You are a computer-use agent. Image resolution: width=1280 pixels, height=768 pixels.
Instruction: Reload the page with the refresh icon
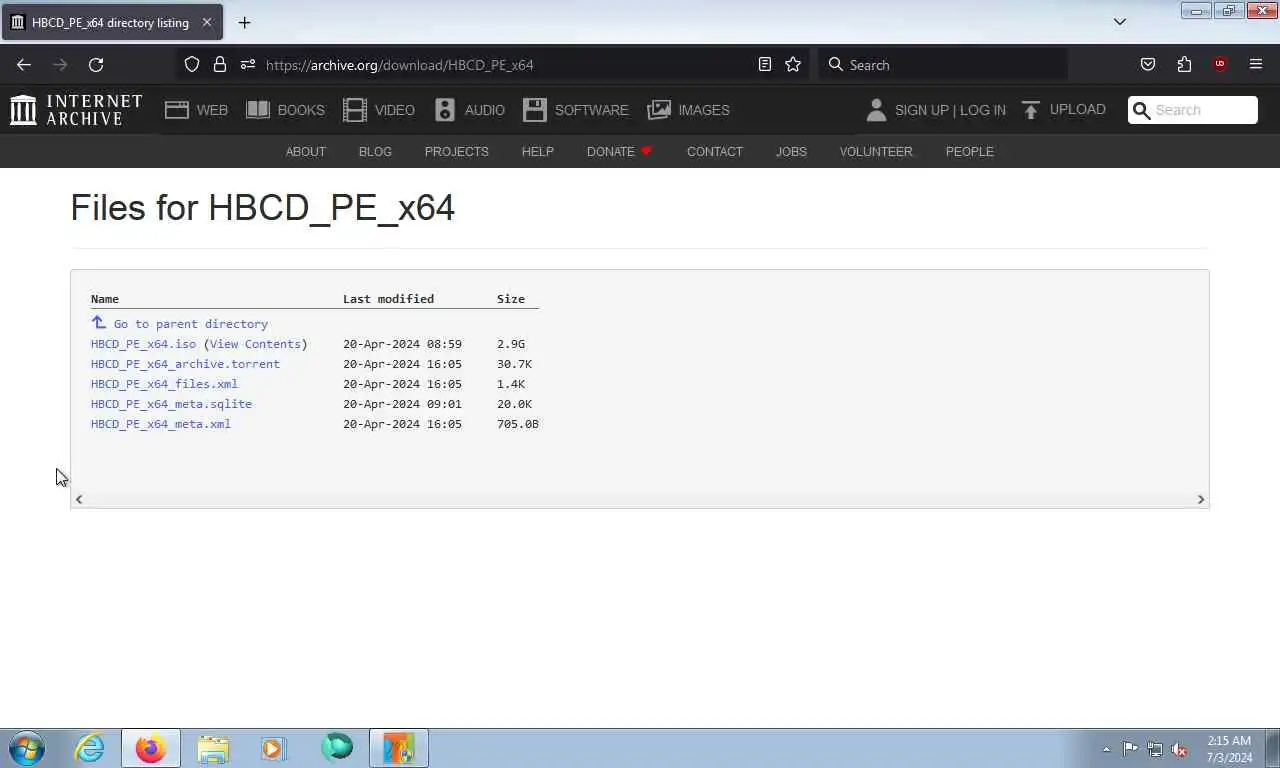96,64
